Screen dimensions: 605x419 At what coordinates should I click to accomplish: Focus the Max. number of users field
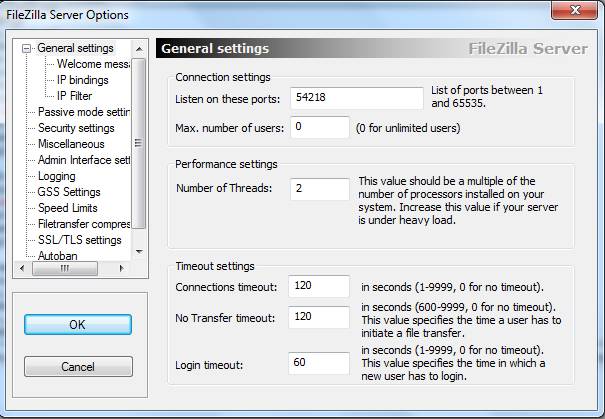point(320,127)
